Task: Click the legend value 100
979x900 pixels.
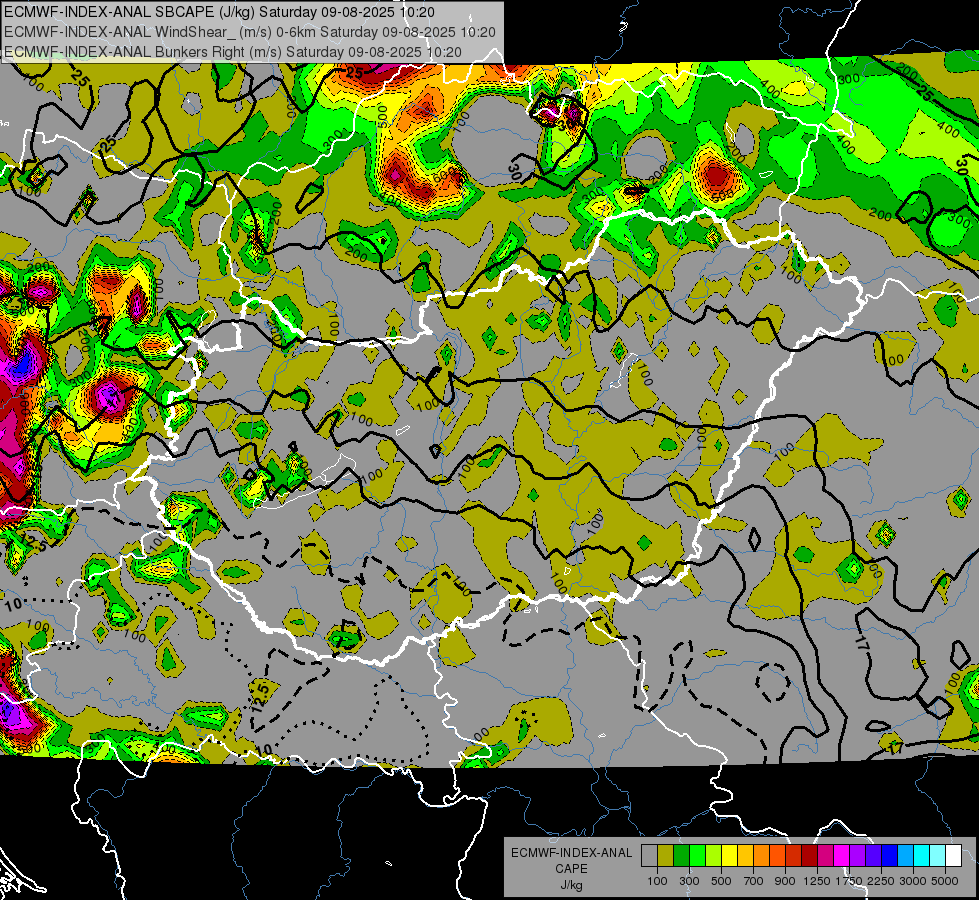Action: 657,881
